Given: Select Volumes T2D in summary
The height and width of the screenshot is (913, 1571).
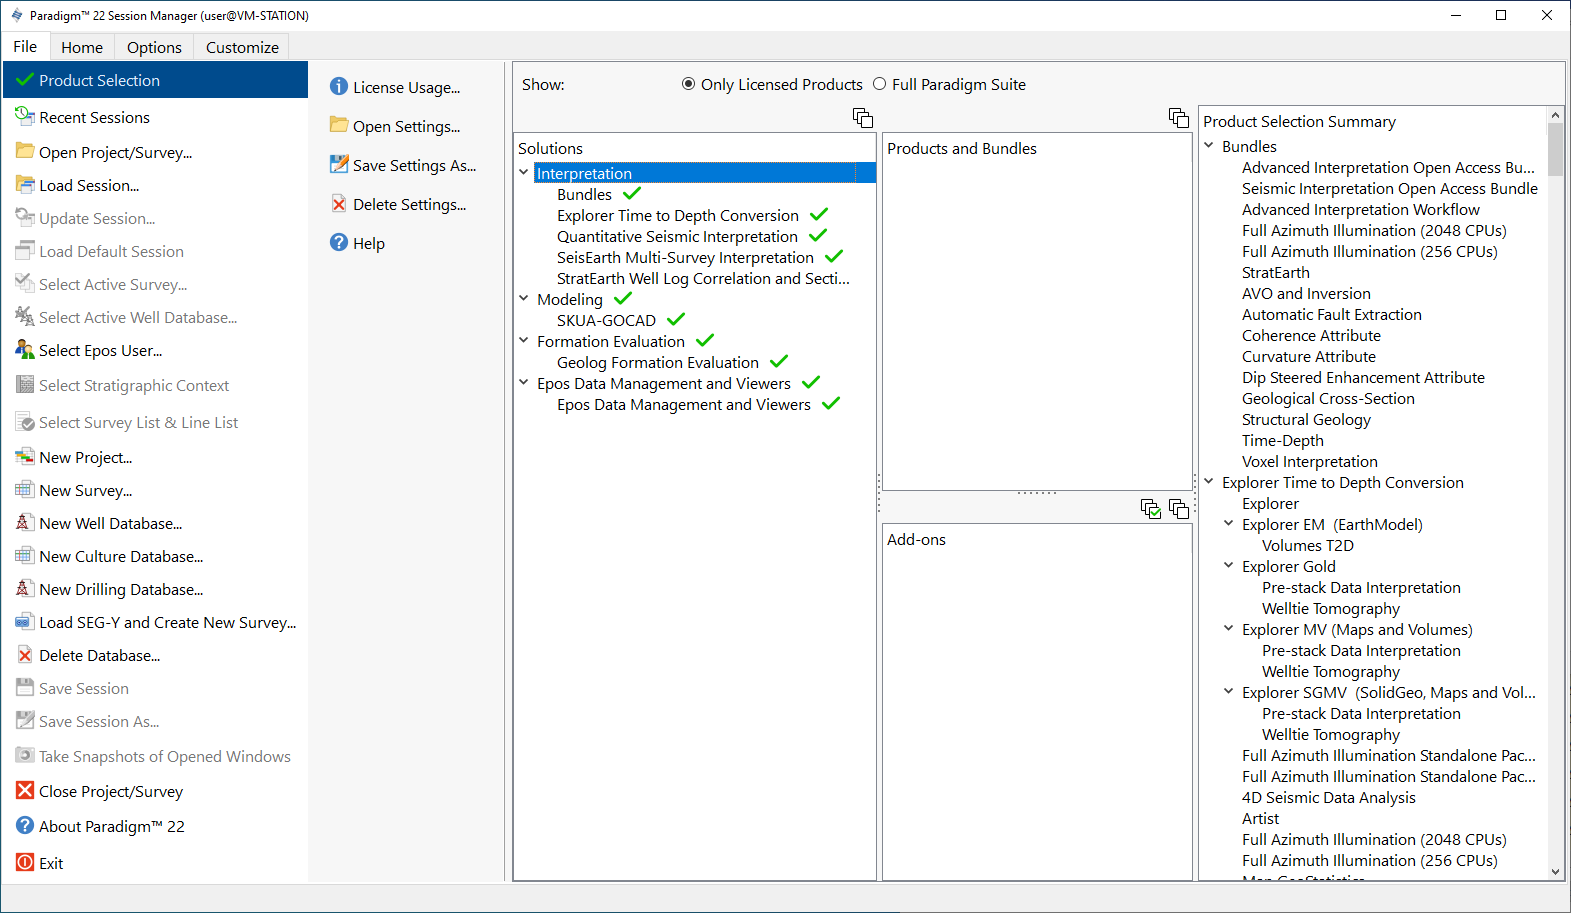Looking at the screenshot, I should tap(1307, 545).
